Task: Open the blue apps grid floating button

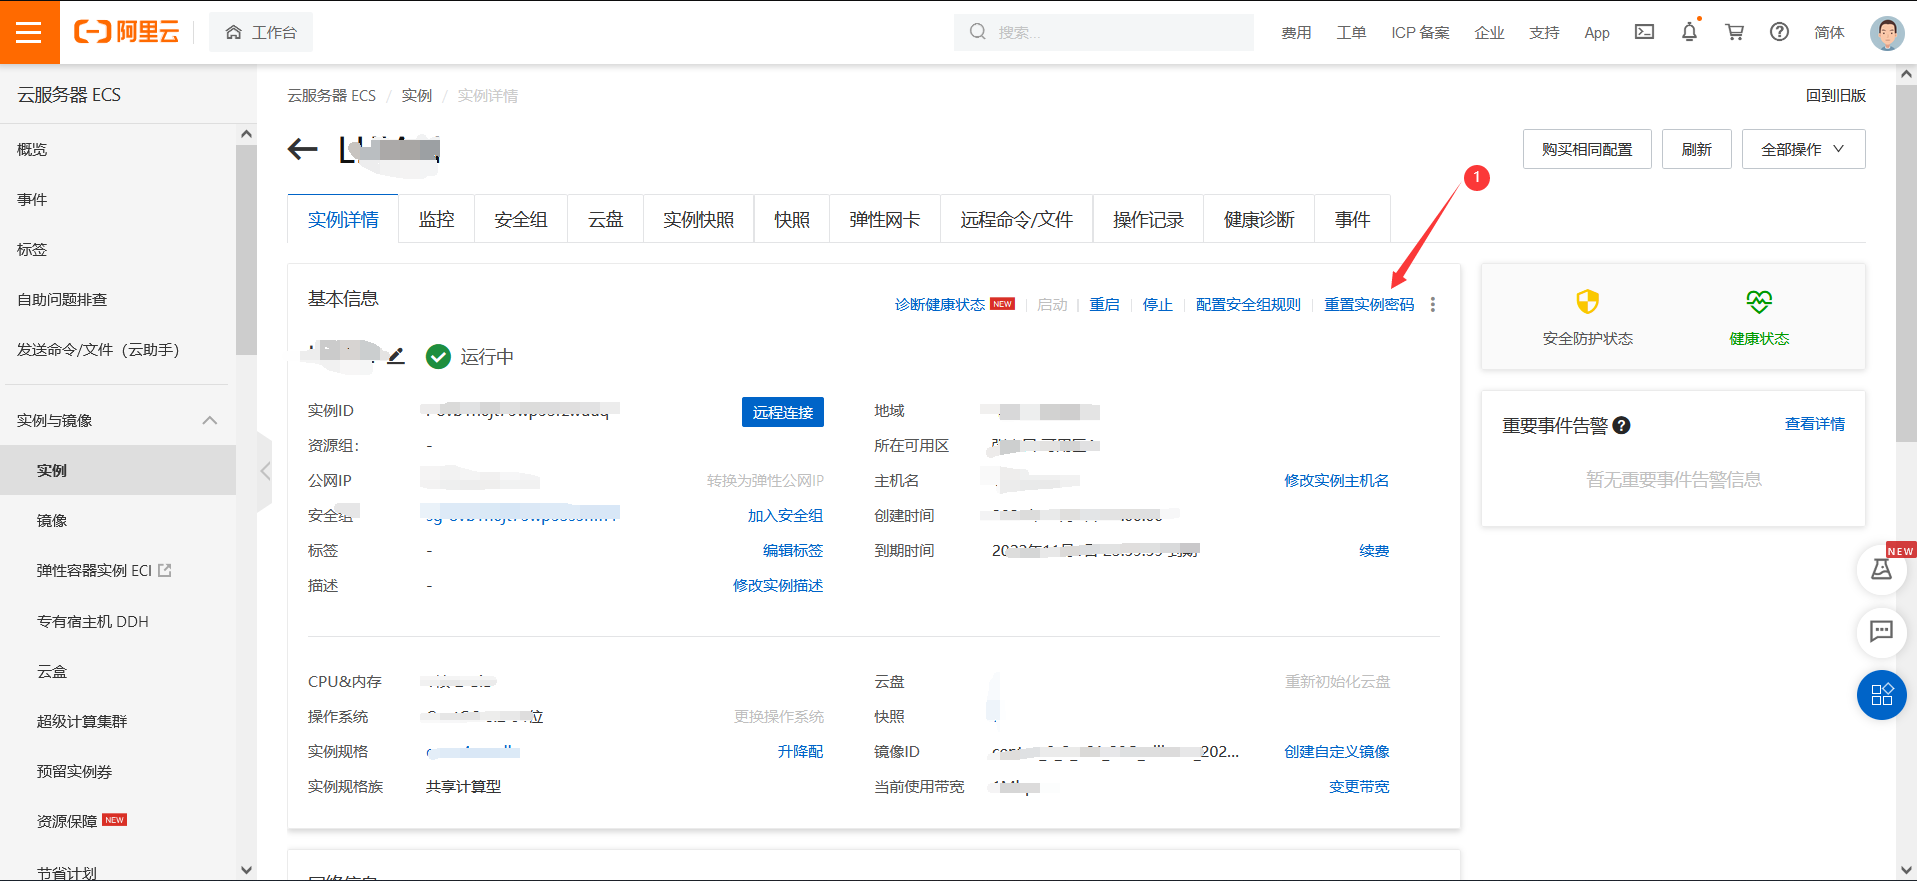Action: 1881,695
